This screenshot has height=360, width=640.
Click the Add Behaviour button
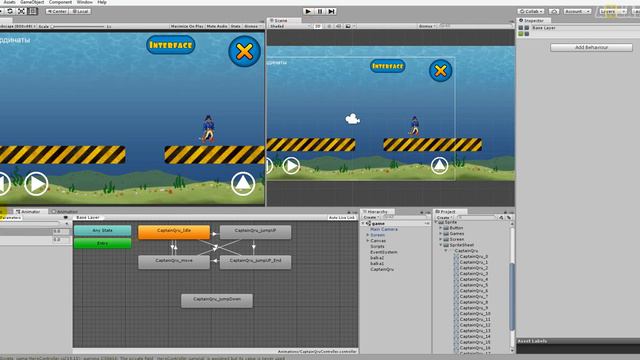coord(591,47)
